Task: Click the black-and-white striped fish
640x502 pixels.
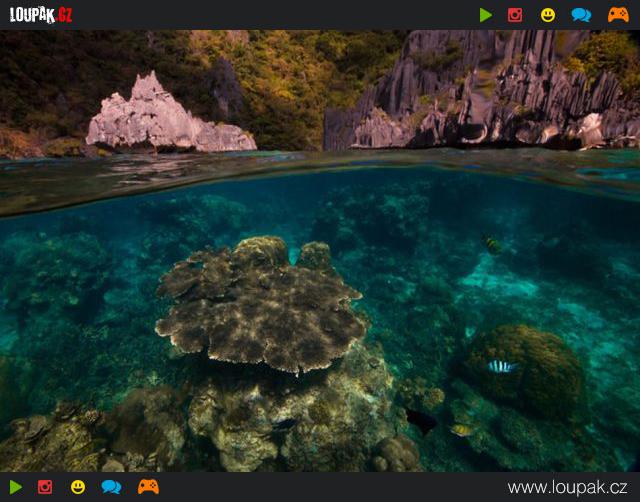Action: click(499, 366)
